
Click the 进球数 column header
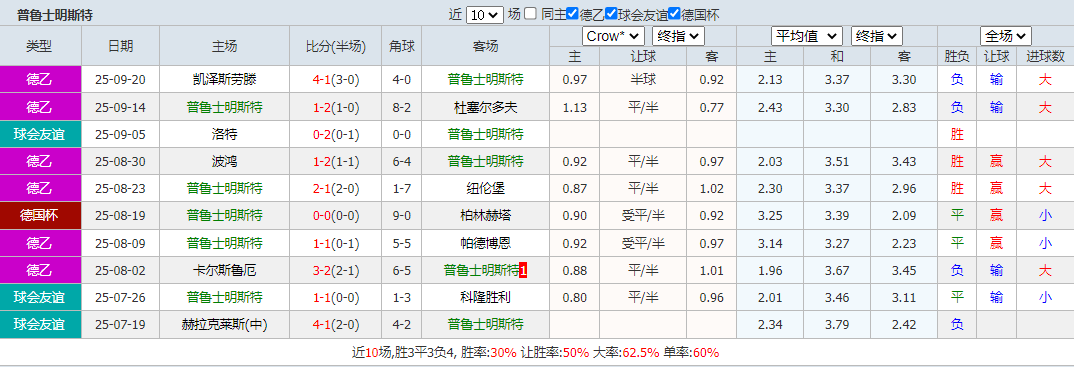coord(1045,56)
